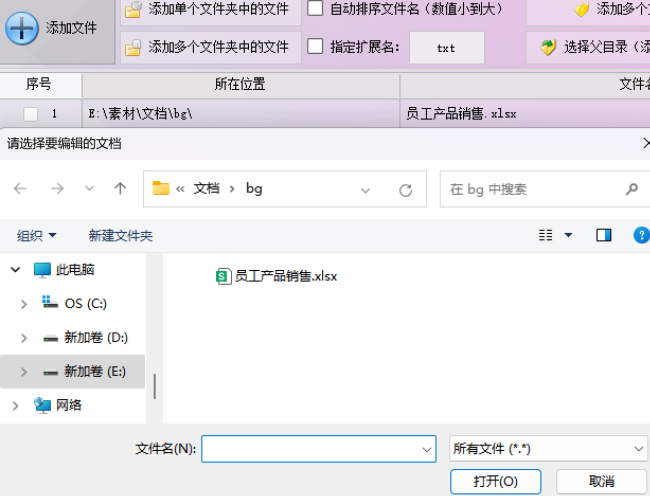Open the 组织 menu
This screenshot has height=496, width=650.
(36, 236)
